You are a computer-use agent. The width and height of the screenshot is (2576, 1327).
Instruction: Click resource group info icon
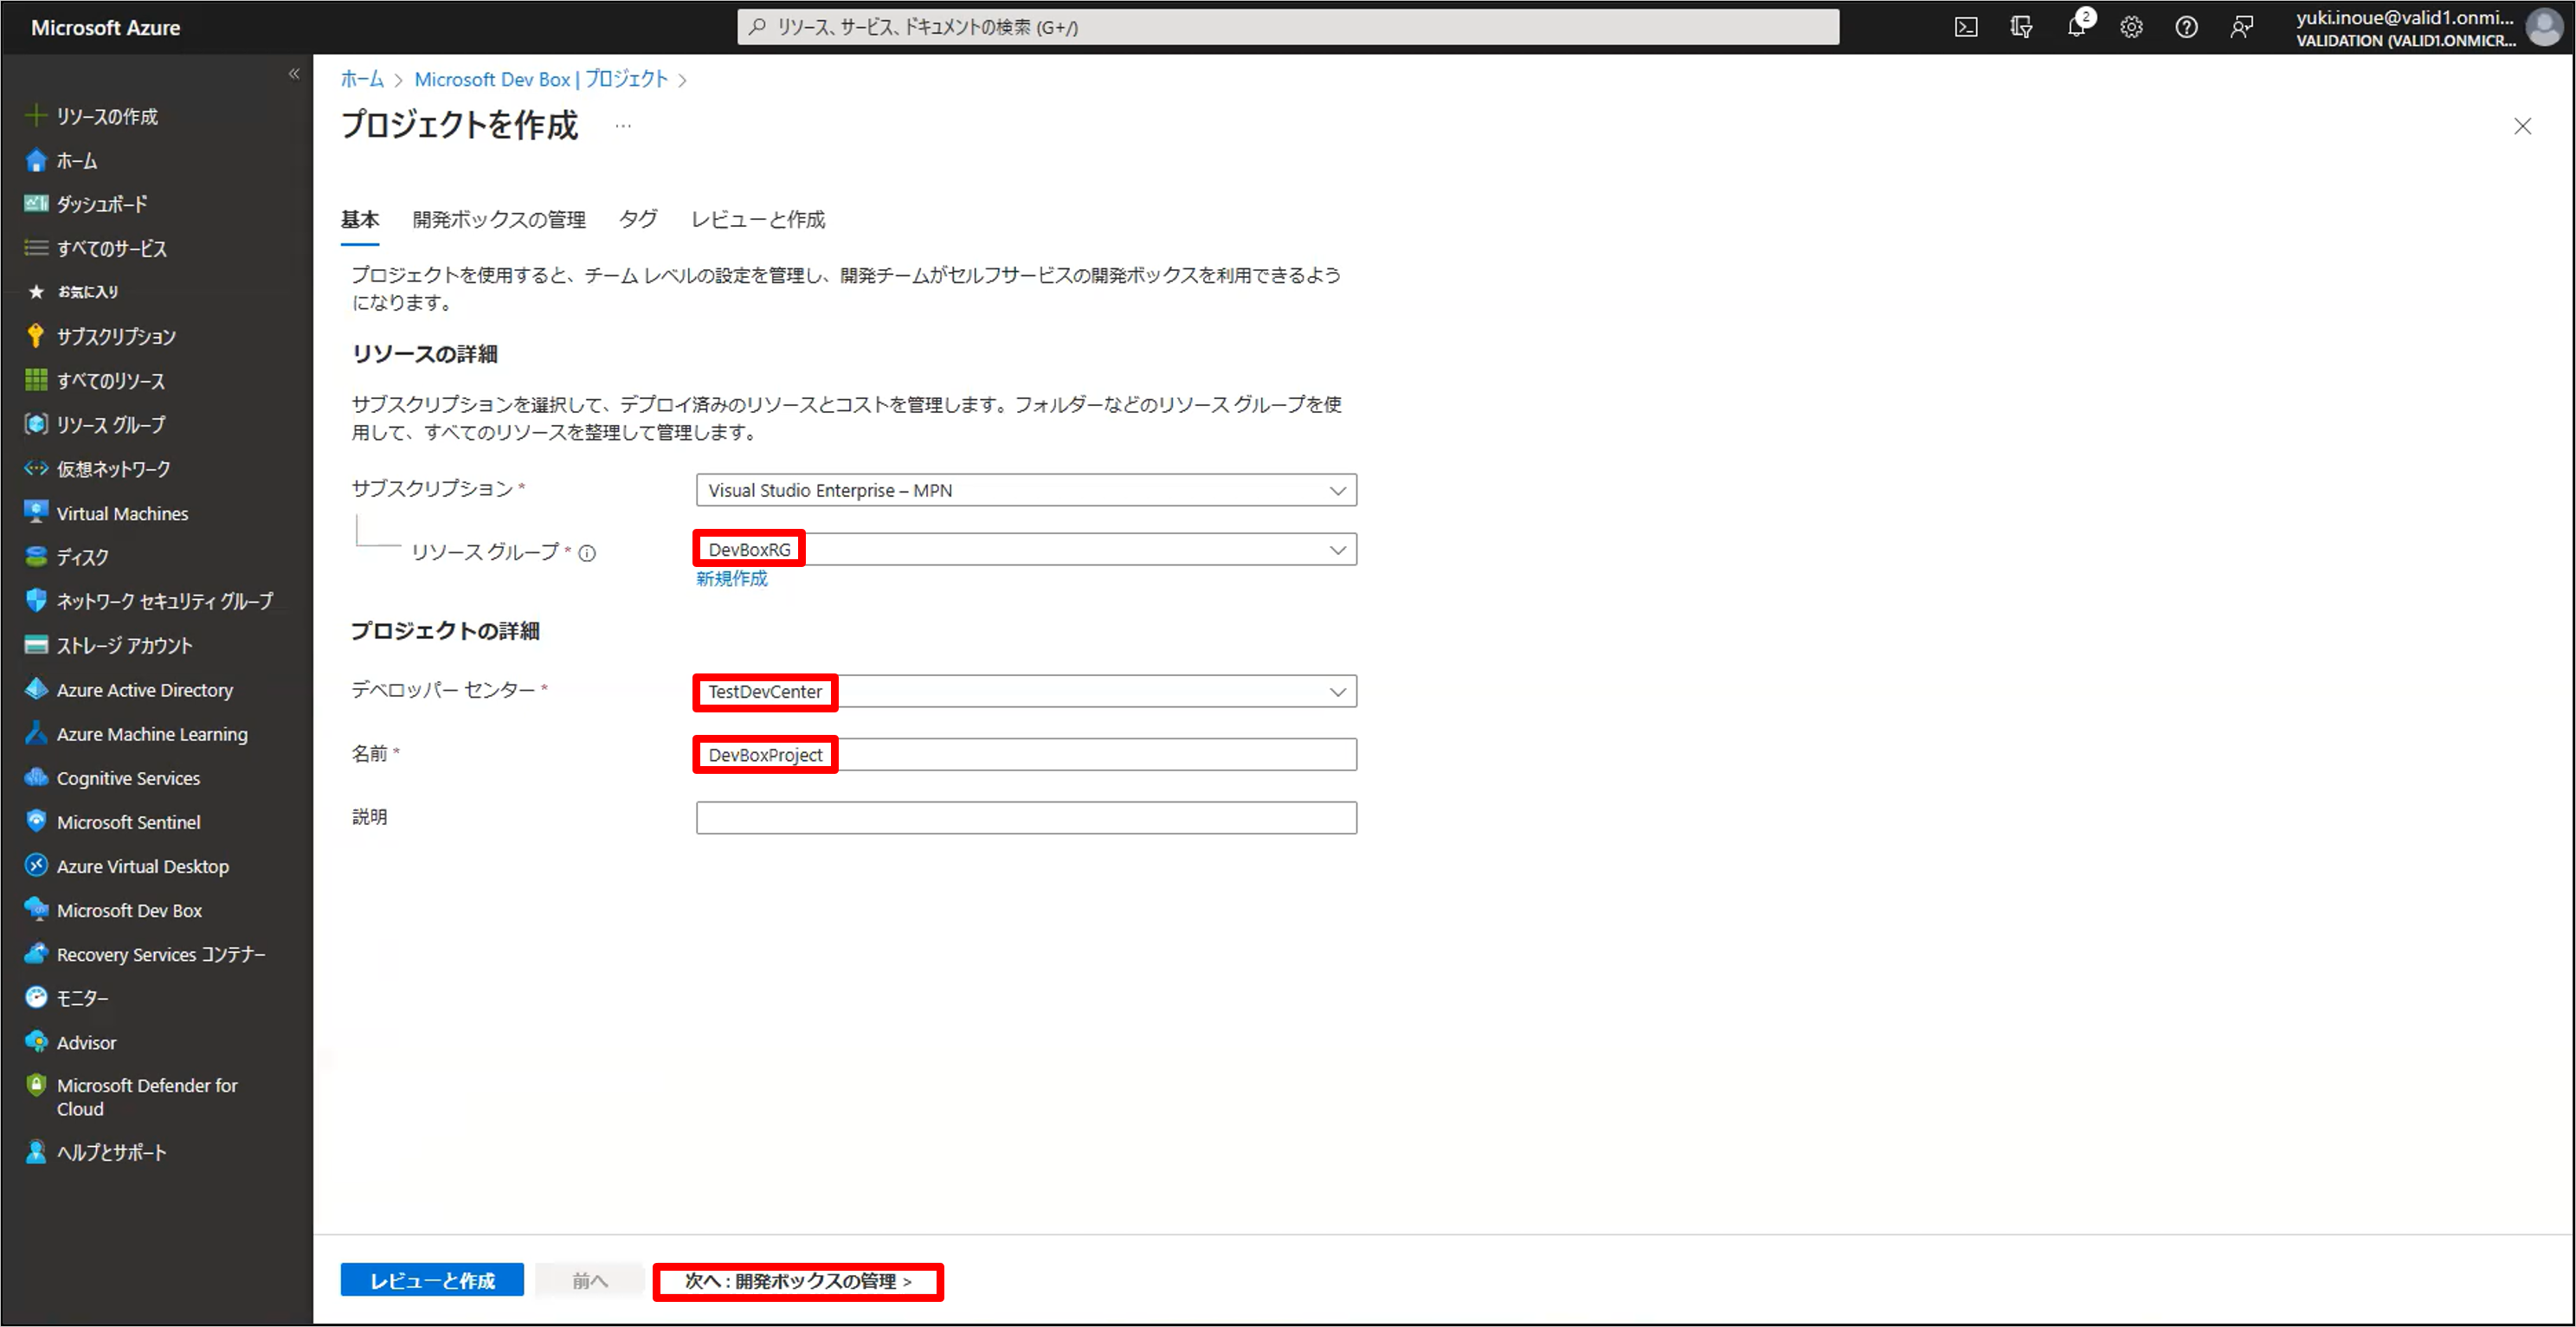coord(587,553)
